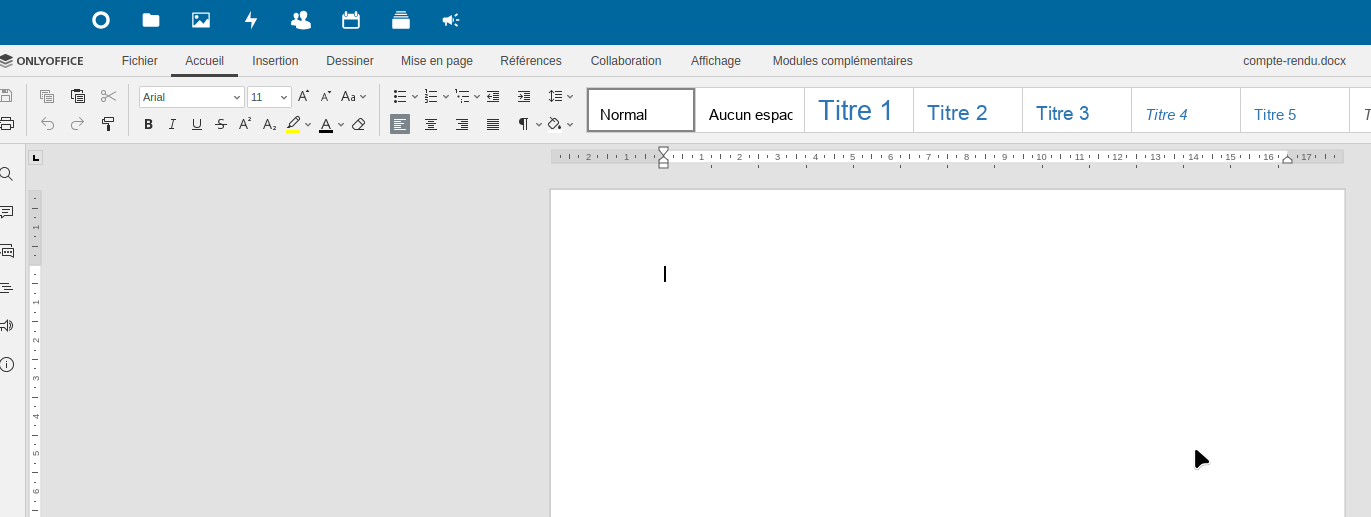Switch to the Collaboration tab
1371x517 pixels.
point(626,61)
